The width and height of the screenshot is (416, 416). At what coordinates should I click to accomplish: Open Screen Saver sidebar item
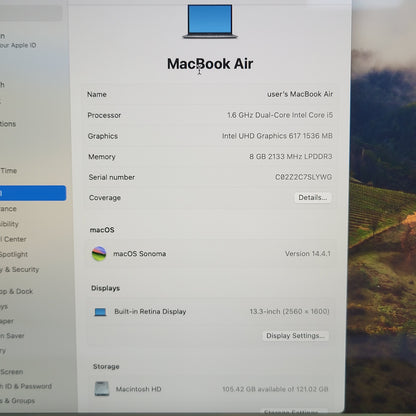tap(12, 336)
